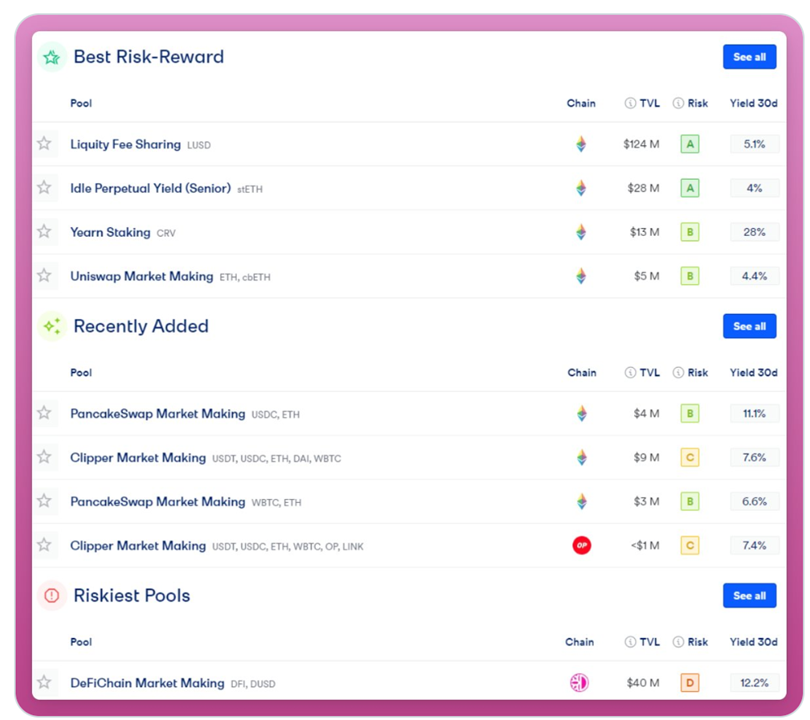This screenshot has width=810, height=720.
Task: Click Ethereum icon in PancakeSwap WBTC, ETH row
Action: [582, 501]
